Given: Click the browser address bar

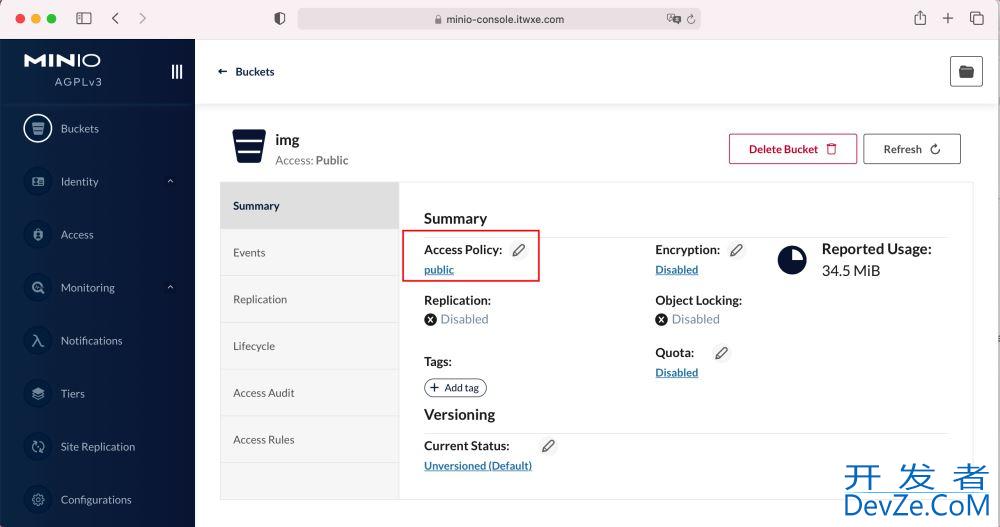Looking at the screenshot, I should (499, 19).
